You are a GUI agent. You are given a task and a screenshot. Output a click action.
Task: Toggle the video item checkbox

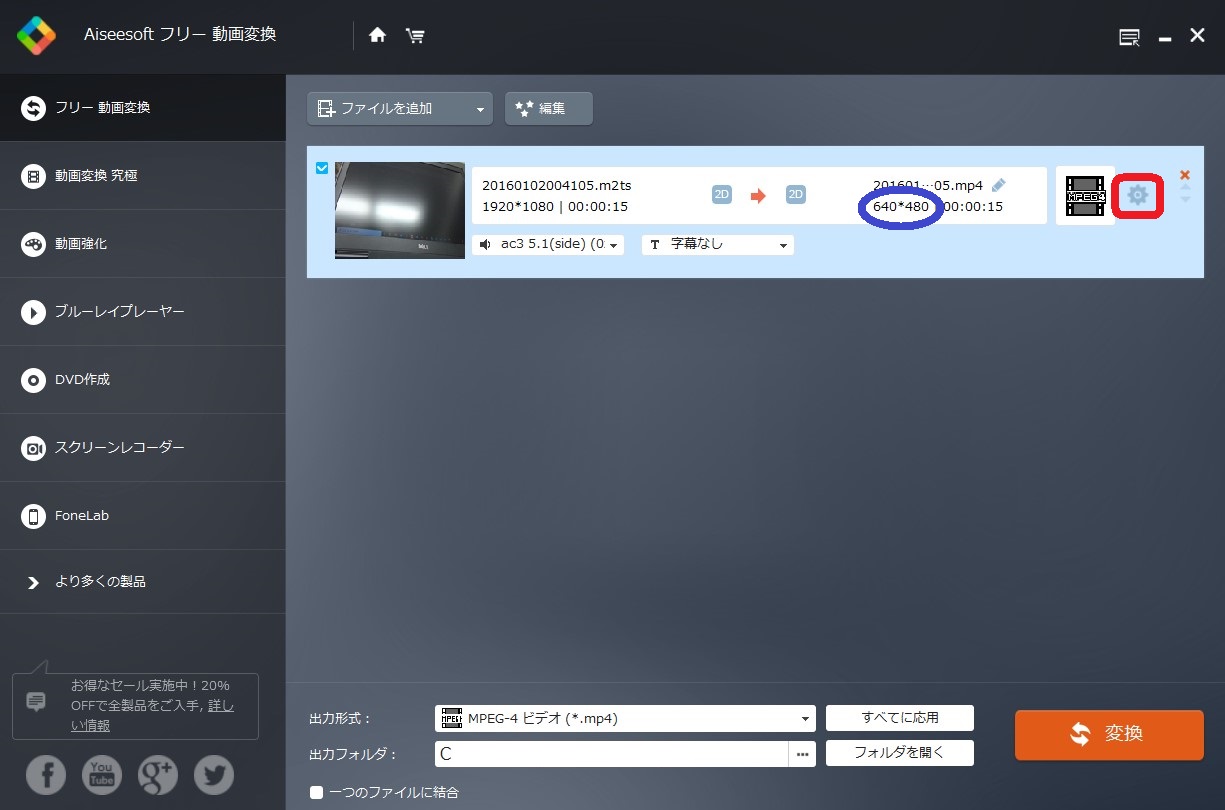tap(322, 168)
